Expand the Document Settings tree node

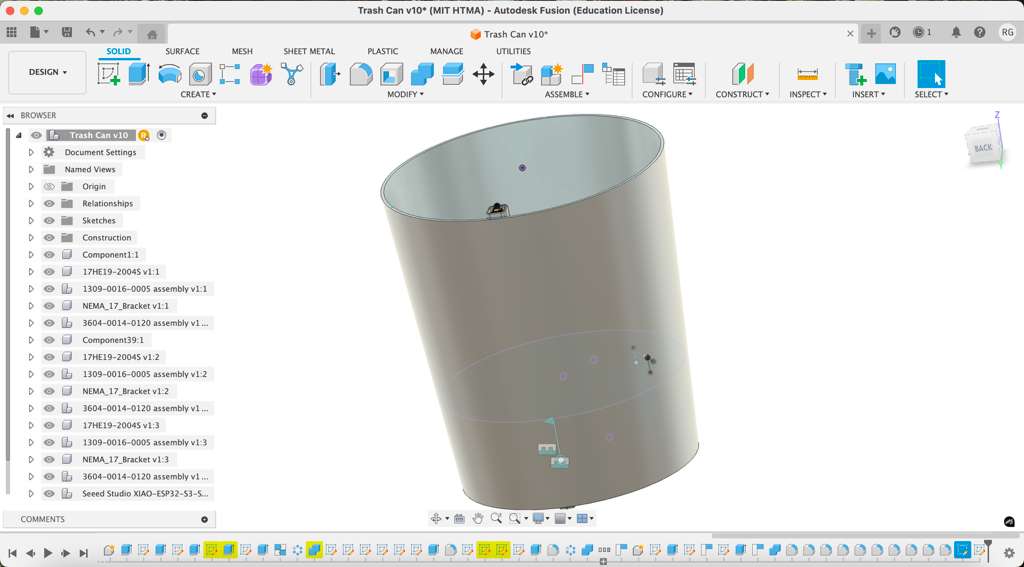click(31, 153)
